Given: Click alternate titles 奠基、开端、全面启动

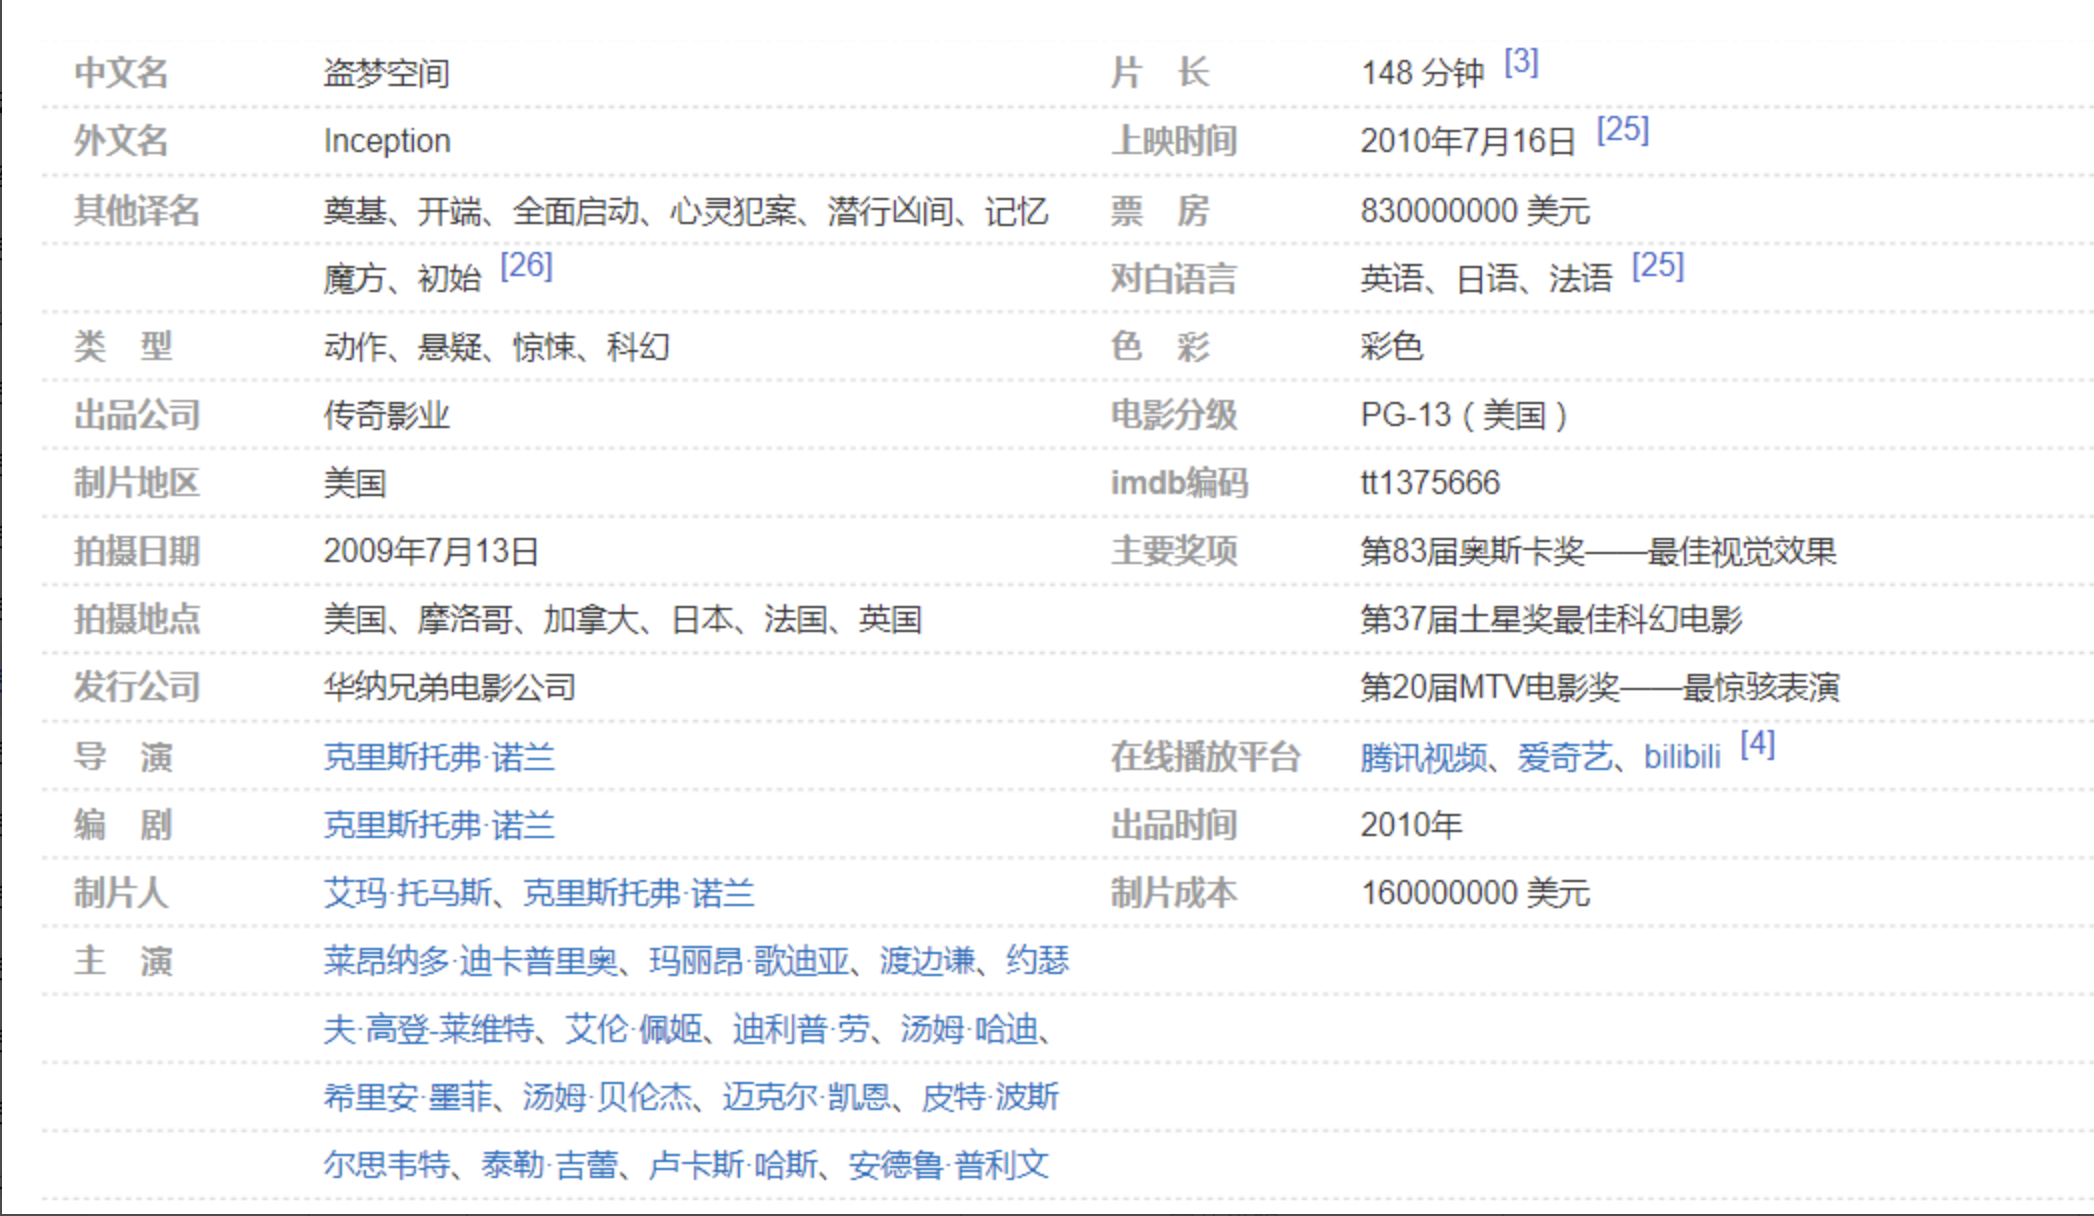Looking at the screenshot, I should 480,211.
